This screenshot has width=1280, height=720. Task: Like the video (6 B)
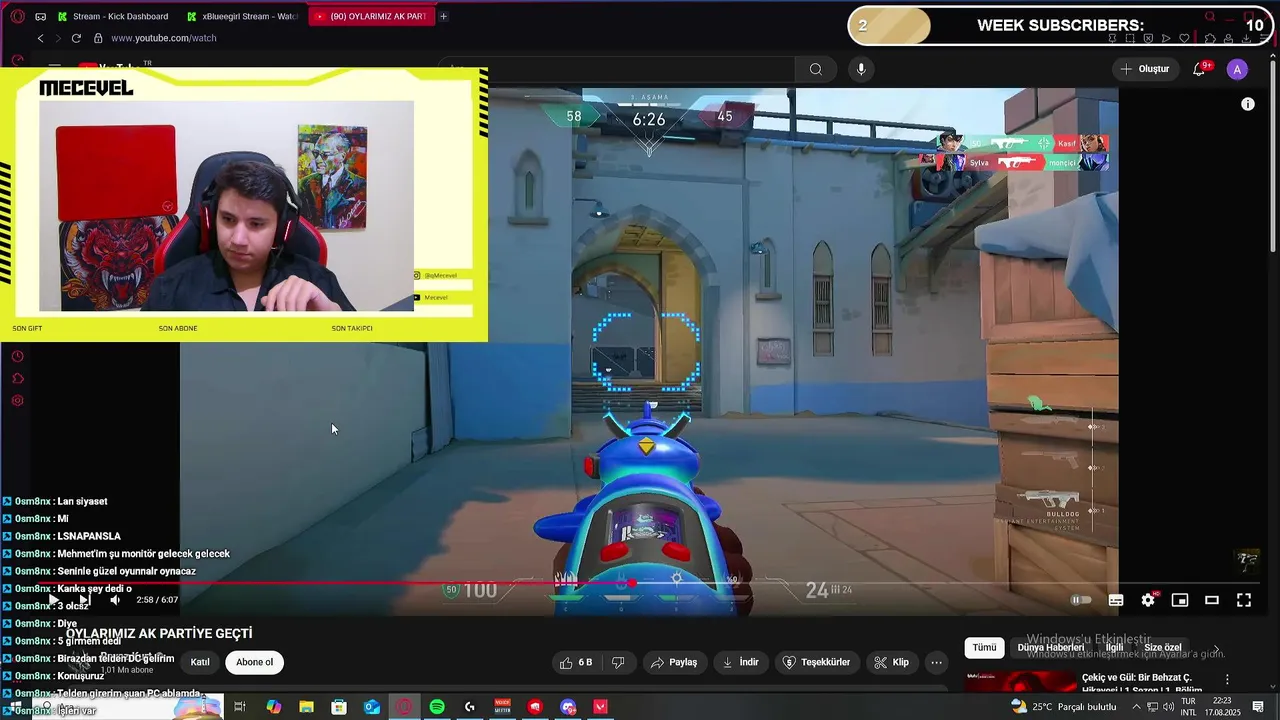coord(576,662)
